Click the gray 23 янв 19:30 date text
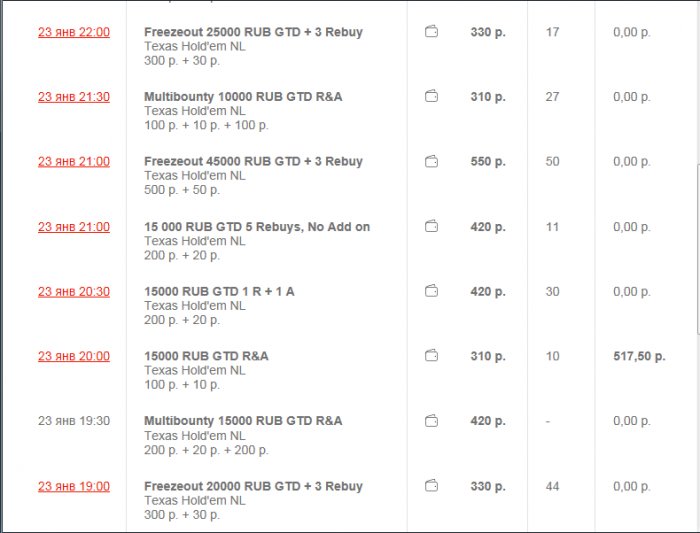The height and width of the screenshot is (533, 700). click(x=74, y=421)
